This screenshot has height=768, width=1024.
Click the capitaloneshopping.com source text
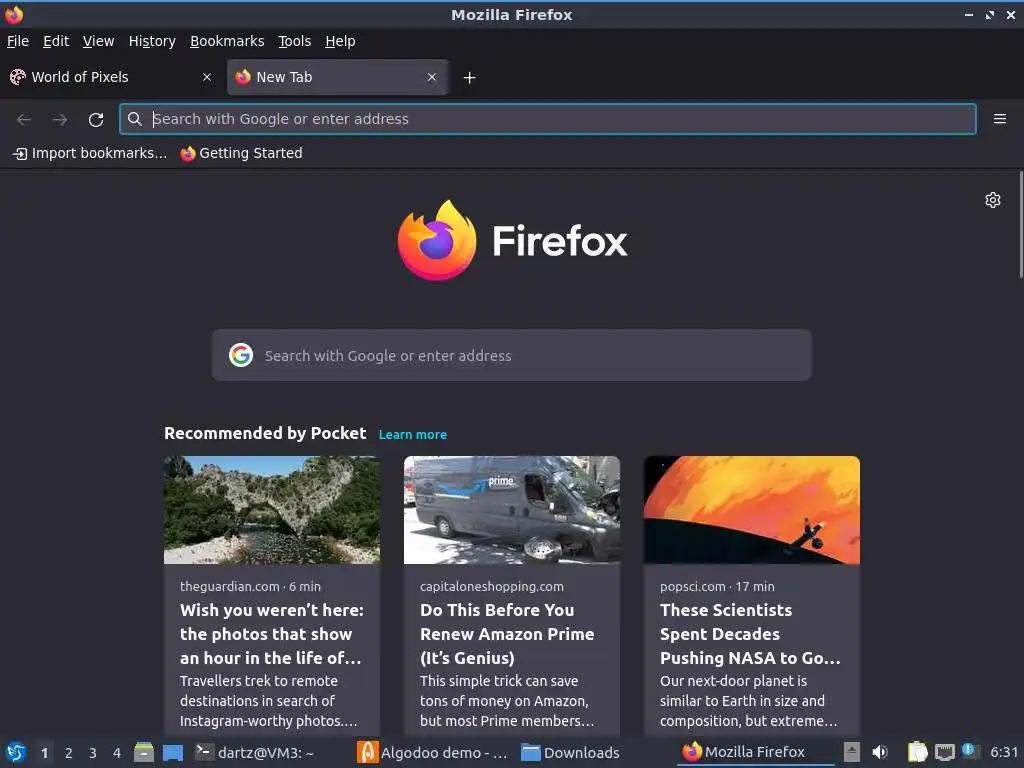(492, 586)
